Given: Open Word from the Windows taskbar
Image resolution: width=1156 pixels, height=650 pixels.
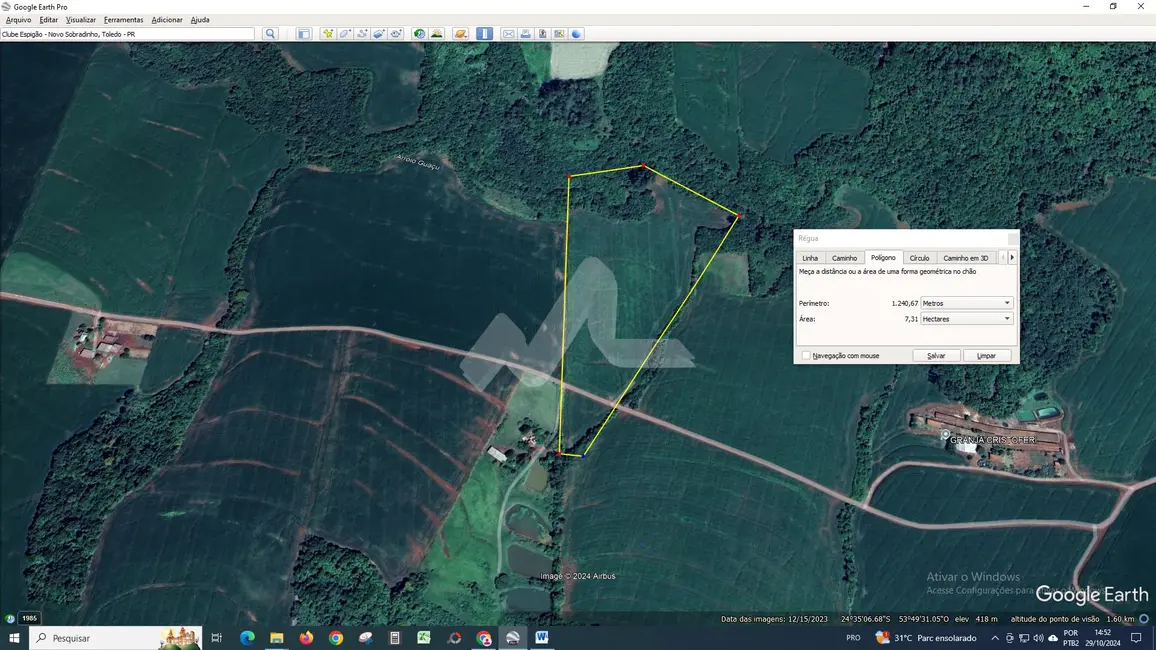Looking at the screenshot, I should [x=542, y=638].
